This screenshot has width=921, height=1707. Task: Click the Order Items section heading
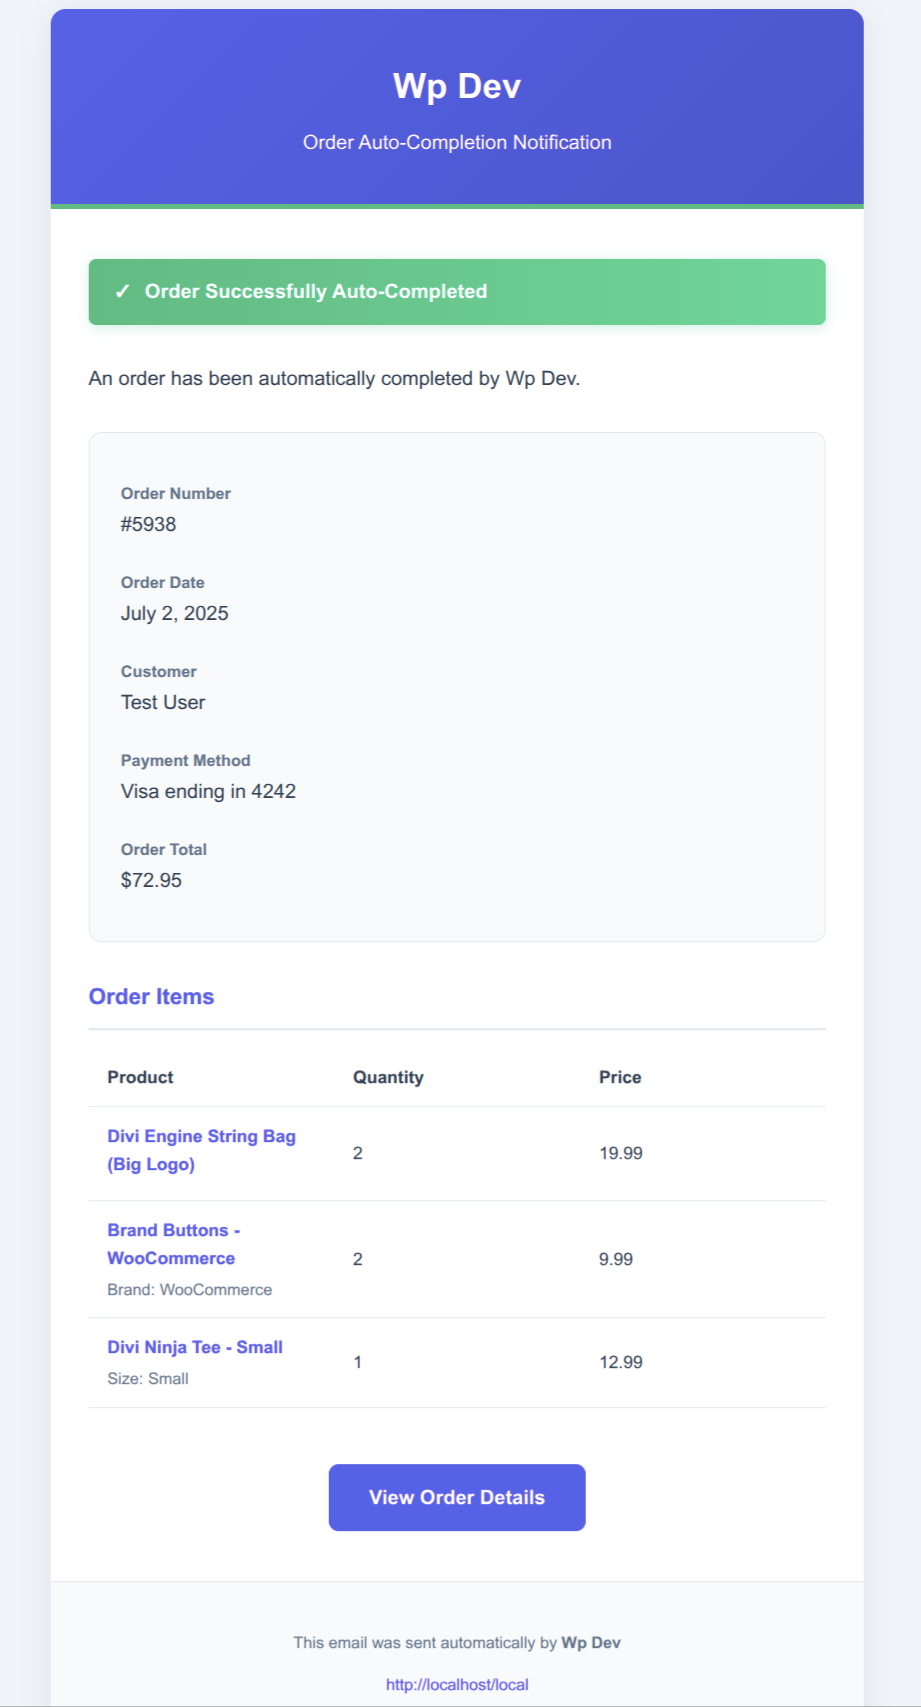coord(152,996)
